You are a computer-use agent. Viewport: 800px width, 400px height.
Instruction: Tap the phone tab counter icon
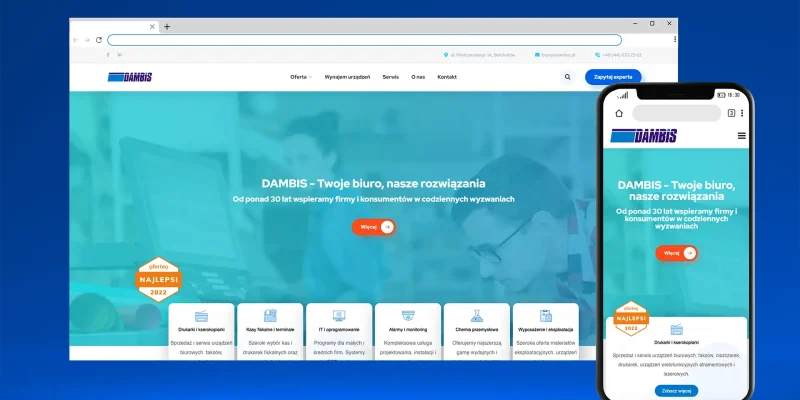point(731,113)
